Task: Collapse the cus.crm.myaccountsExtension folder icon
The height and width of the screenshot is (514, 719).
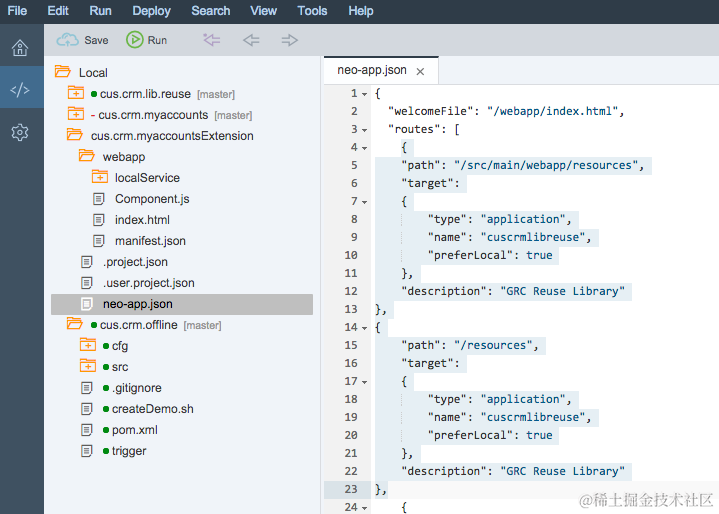Action: (x=75, y=135)
